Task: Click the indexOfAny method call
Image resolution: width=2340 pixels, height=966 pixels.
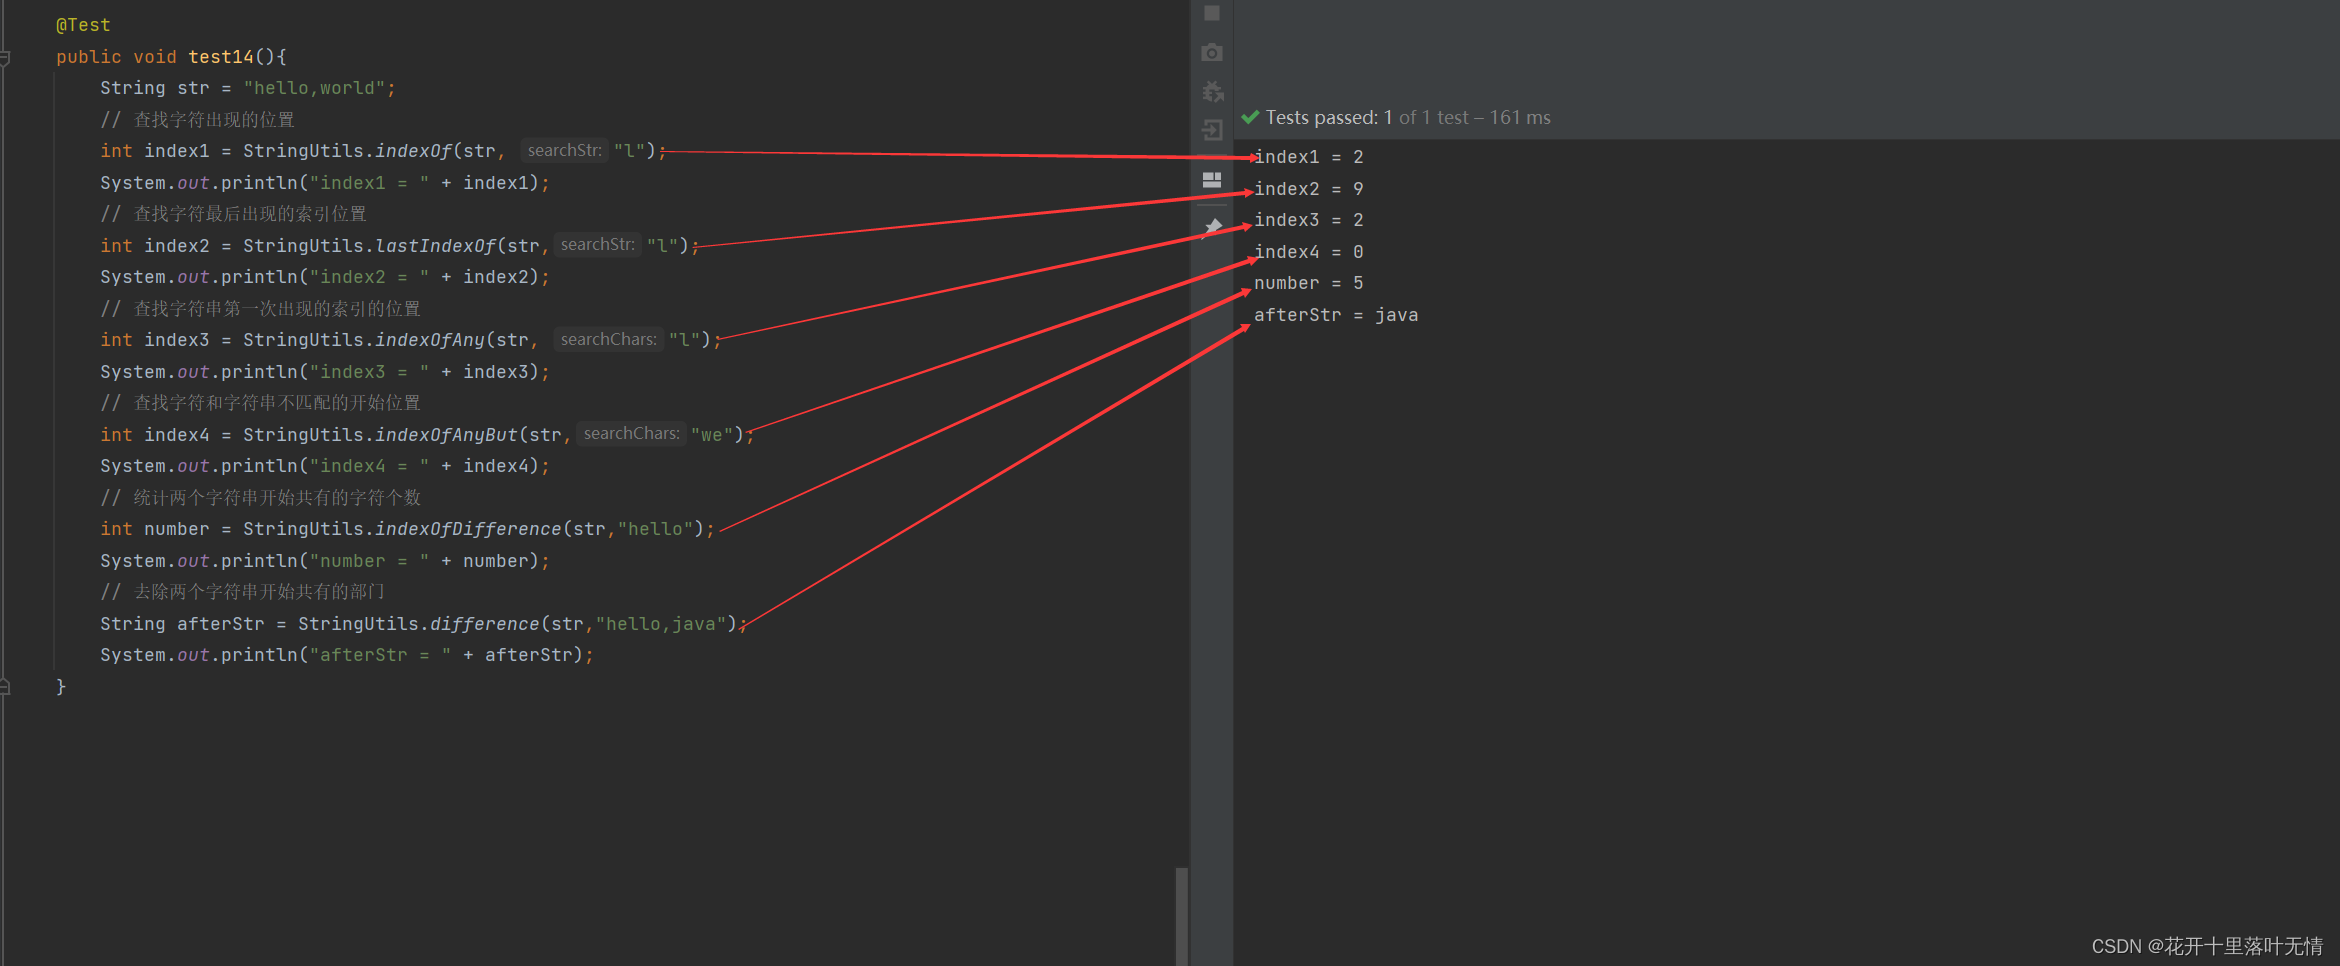Action: tap(430, 340)
